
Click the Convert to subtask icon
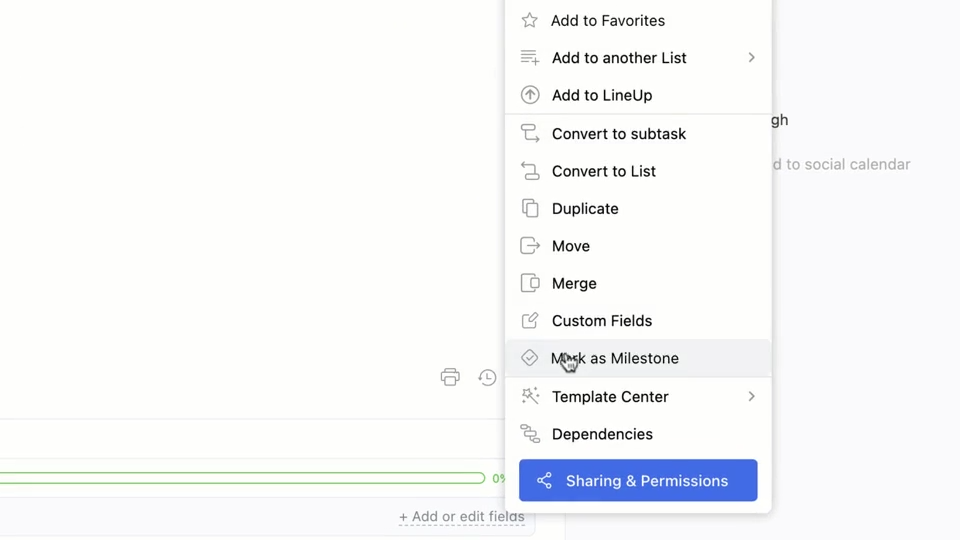[530, 133]
